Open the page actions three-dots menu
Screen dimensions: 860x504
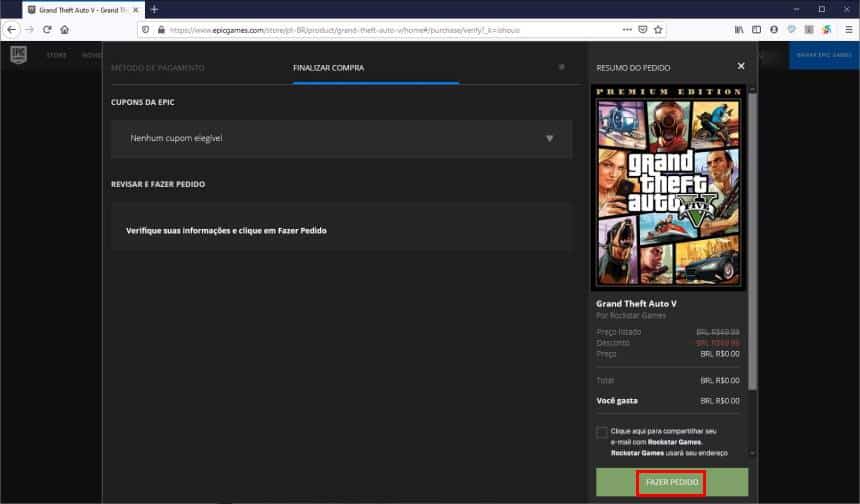[x=627, y=30]
